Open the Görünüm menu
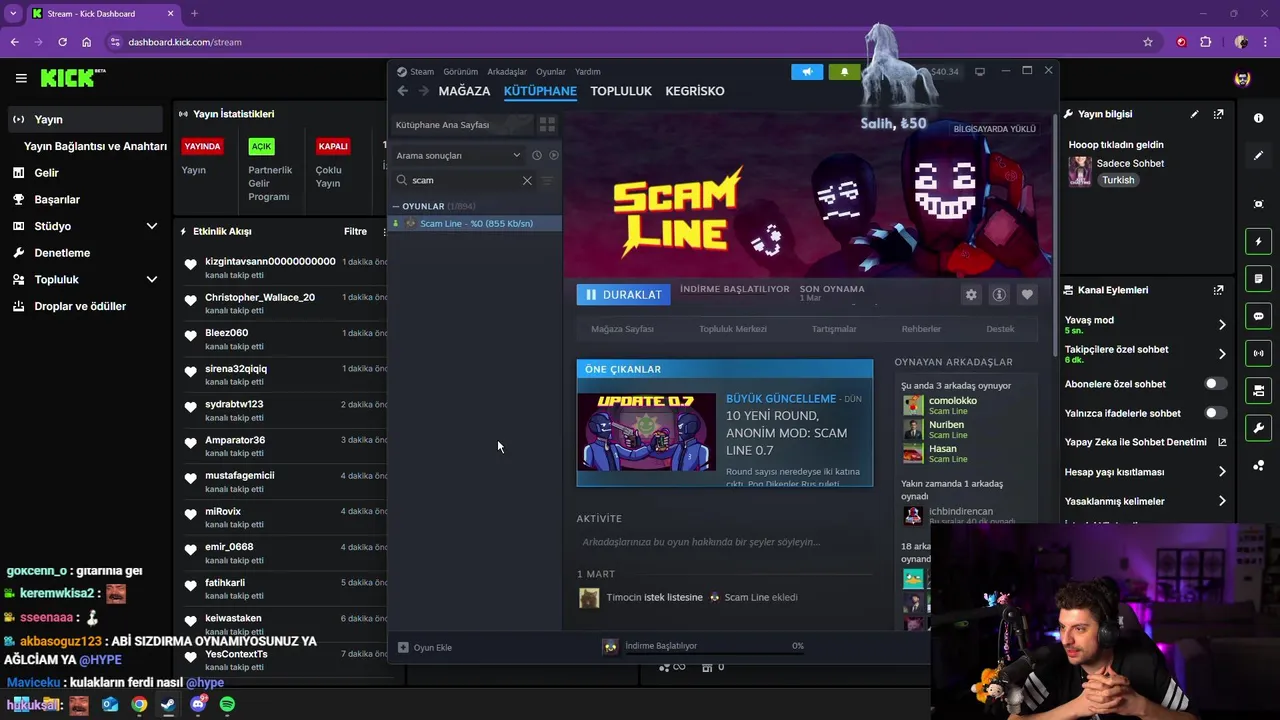The height and width of the screenshot is (720, 1280). (x=461, y=72)
